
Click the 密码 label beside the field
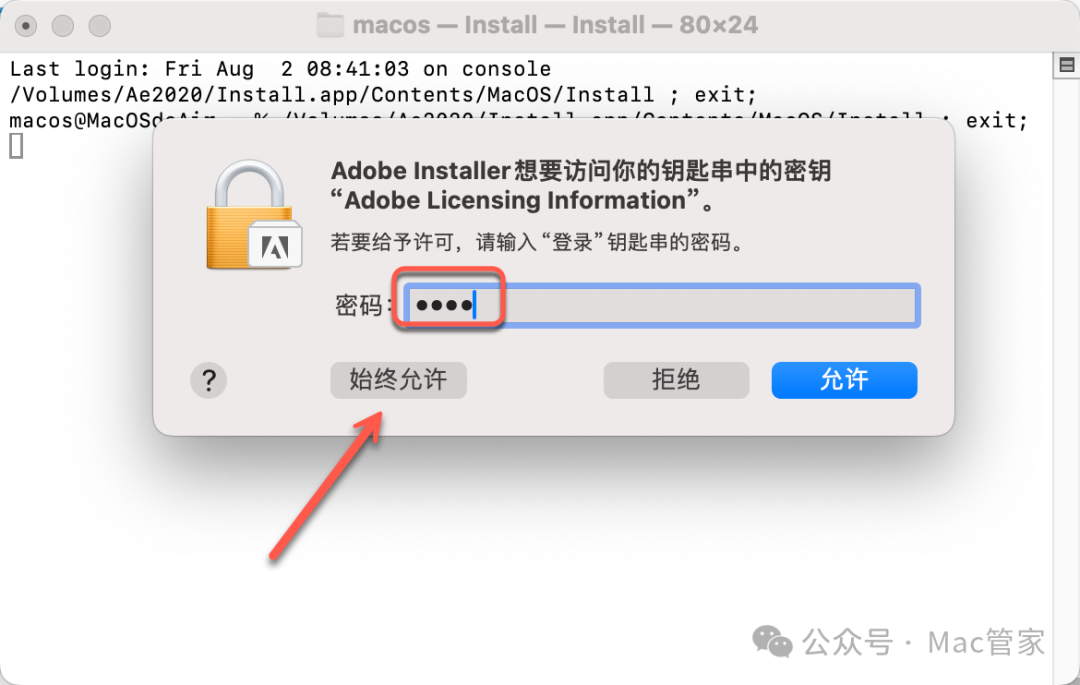coord(358,305)
